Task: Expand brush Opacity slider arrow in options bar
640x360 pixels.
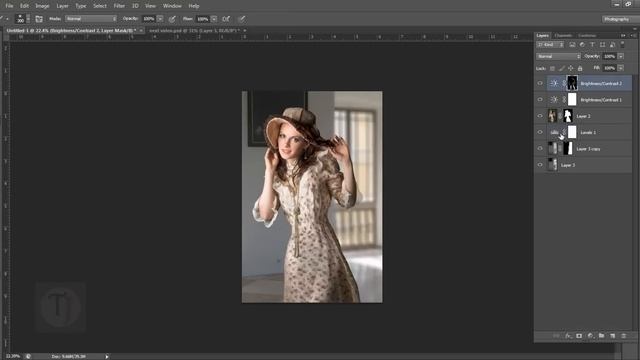Action: pyautogui.click(x=160, y=19)
